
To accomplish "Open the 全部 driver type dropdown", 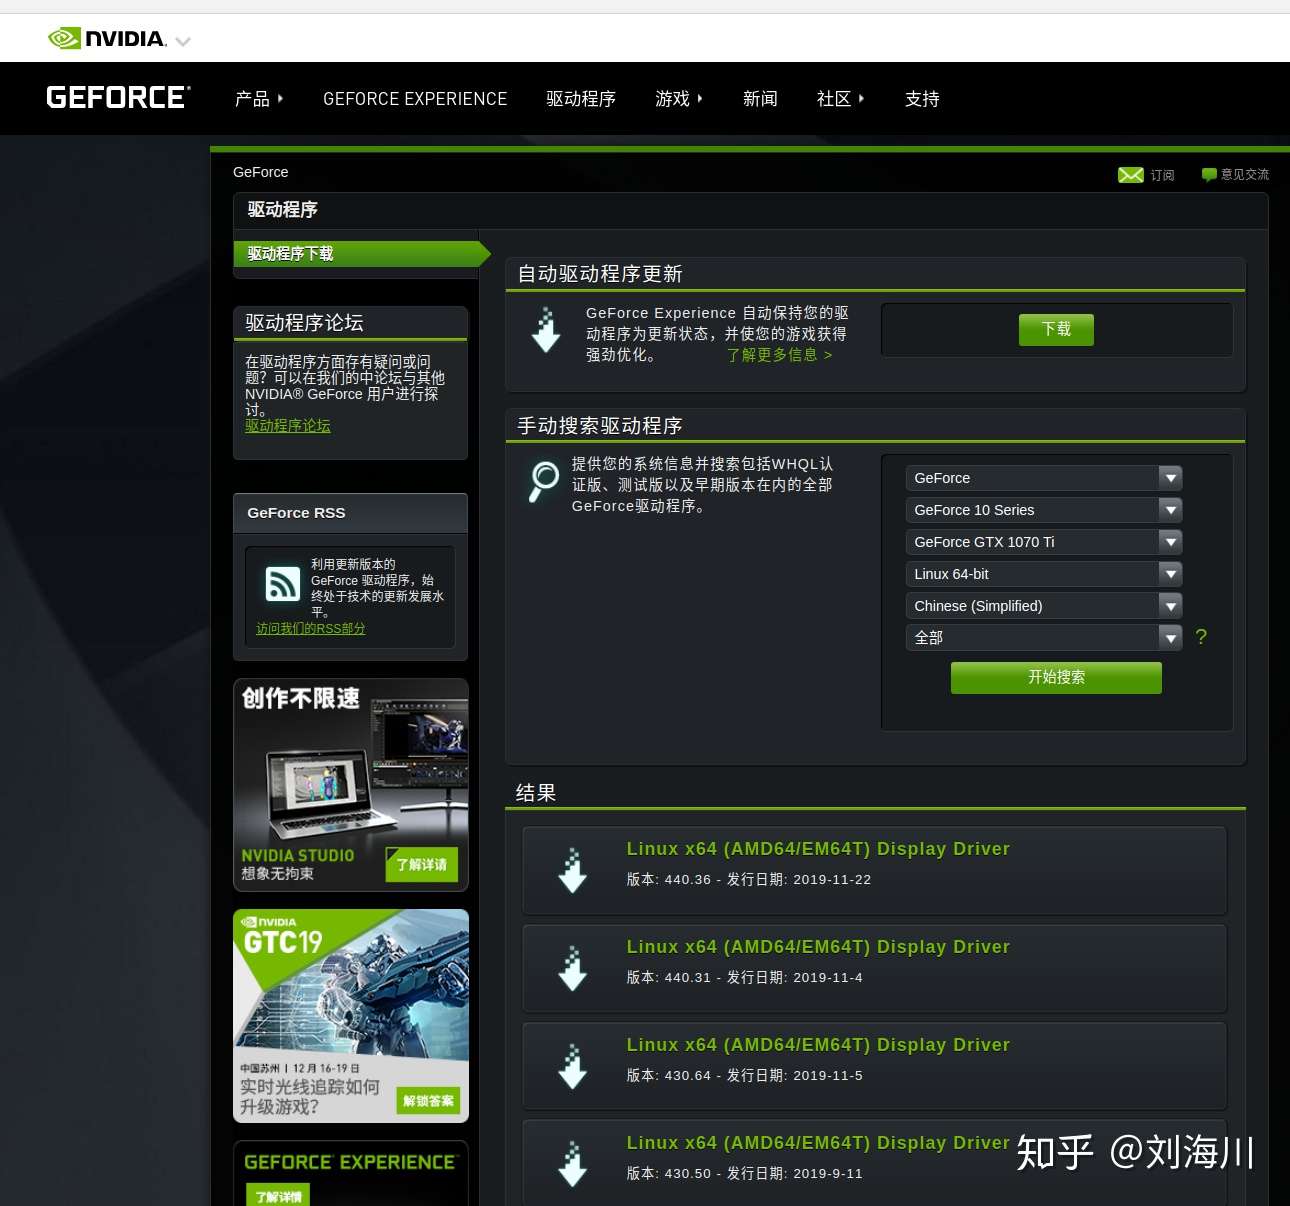I will pos(1044,637).
